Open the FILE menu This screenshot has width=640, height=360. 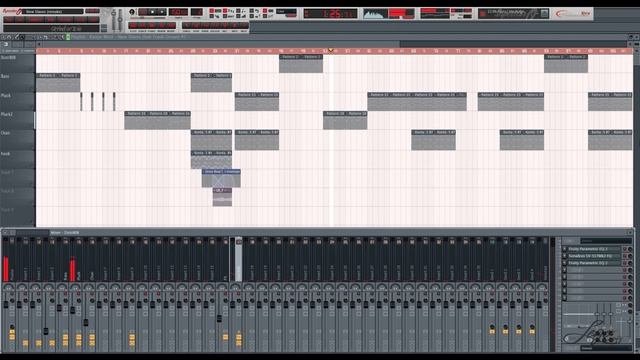point(9,19)
